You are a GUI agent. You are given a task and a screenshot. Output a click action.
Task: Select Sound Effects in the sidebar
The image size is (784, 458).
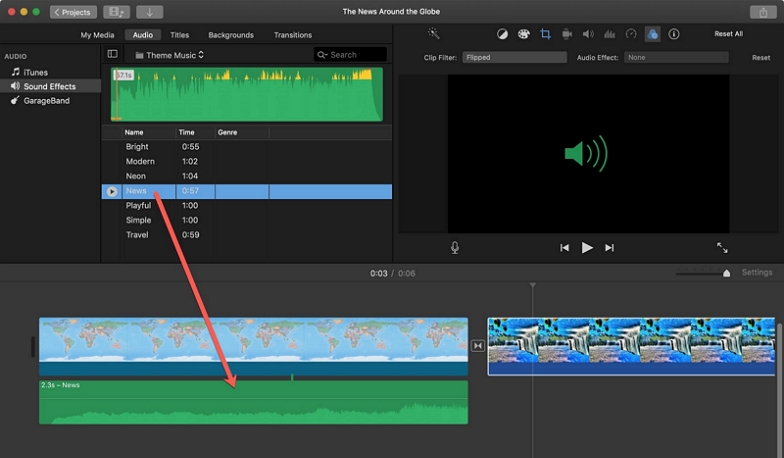(x=50, y=86)
